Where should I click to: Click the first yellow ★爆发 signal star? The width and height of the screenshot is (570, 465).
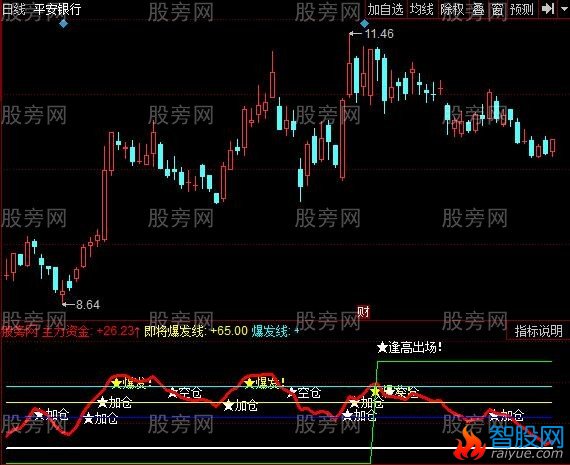coord(116,383)
